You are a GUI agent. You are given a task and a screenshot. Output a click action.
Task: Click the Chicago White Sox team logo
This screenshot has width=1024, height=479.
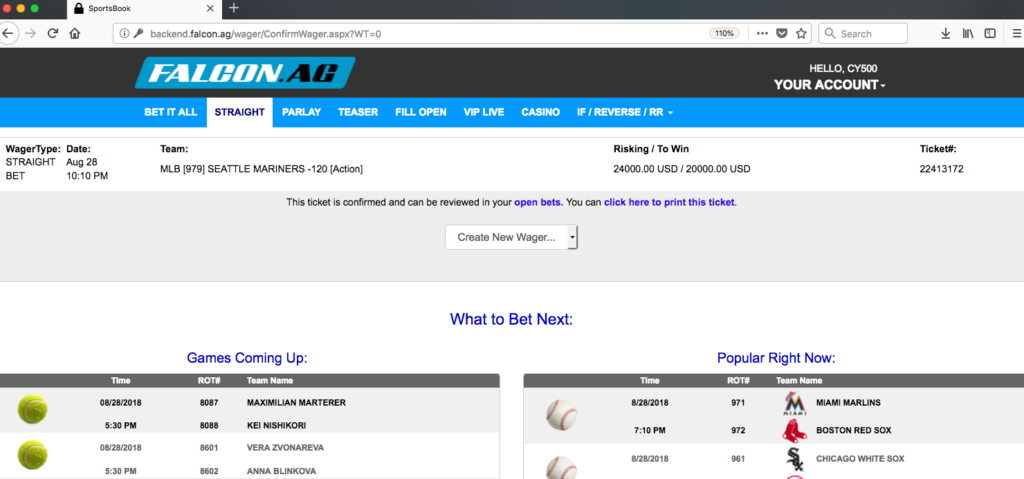coord(794,459)
